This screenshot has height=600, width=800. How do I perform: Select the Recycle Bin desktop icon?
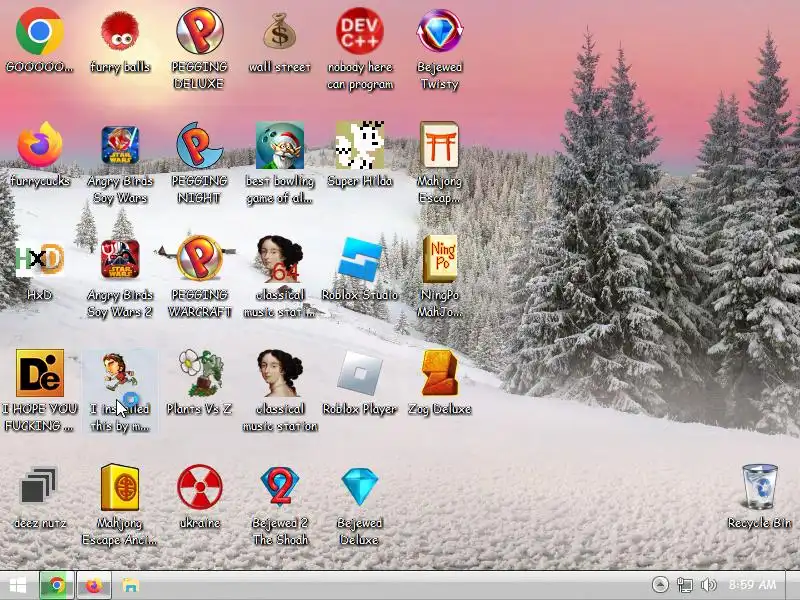pyautogui.click(x=760, y=486)
